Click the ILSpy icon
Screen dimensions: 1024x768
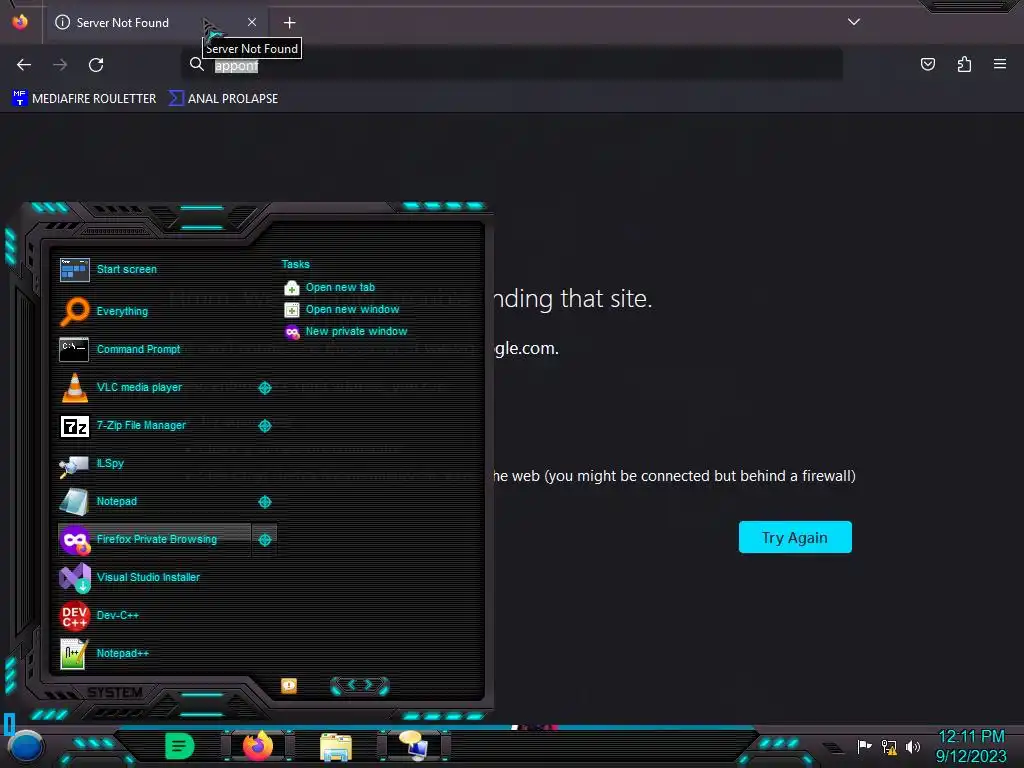point(74,466)
